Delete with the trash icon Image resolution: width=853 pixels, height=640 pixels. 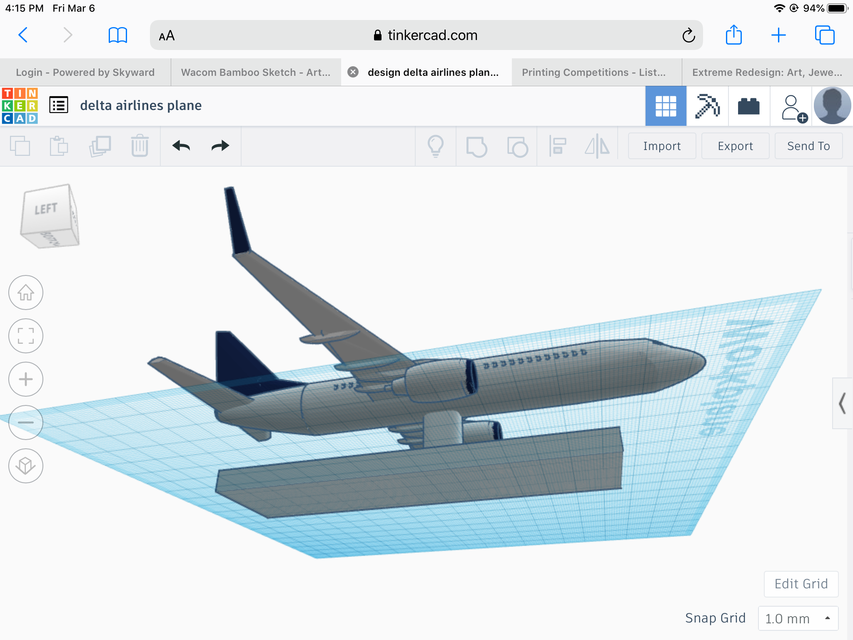point(140,146)
